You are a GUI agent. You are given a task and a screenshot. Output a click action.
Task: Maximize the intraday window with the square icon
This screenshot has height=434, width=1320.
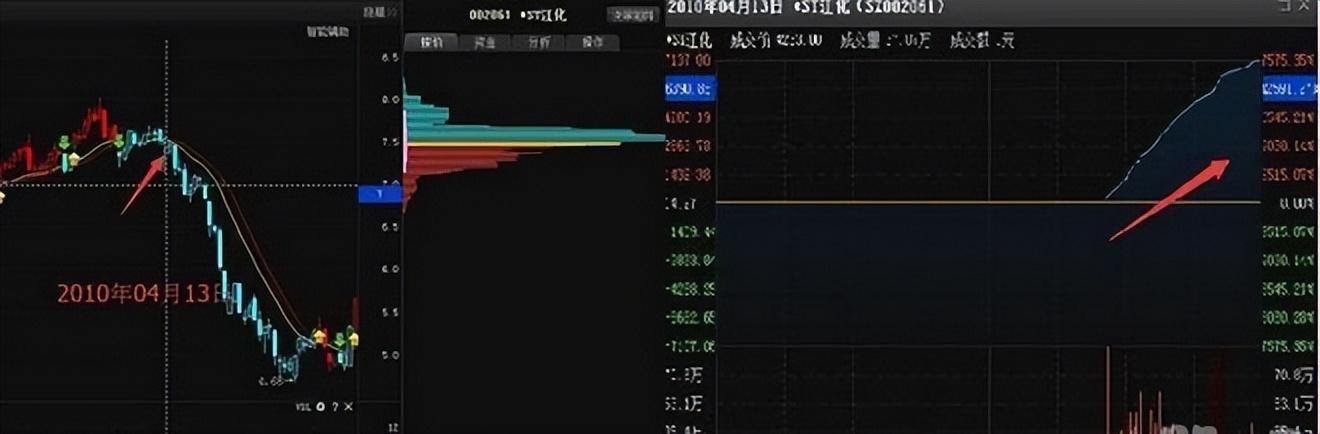pos(1286,6)
